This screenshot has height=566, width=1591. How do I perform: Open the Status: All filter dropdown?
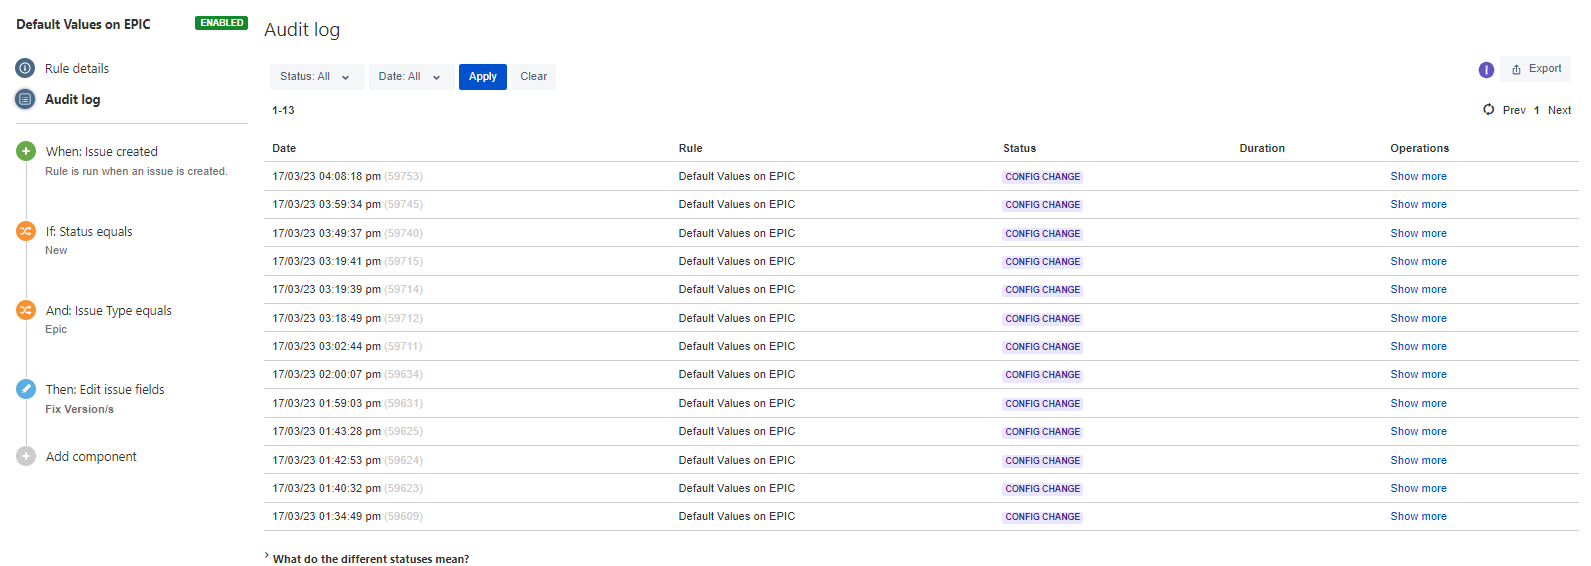click(317, 77)
